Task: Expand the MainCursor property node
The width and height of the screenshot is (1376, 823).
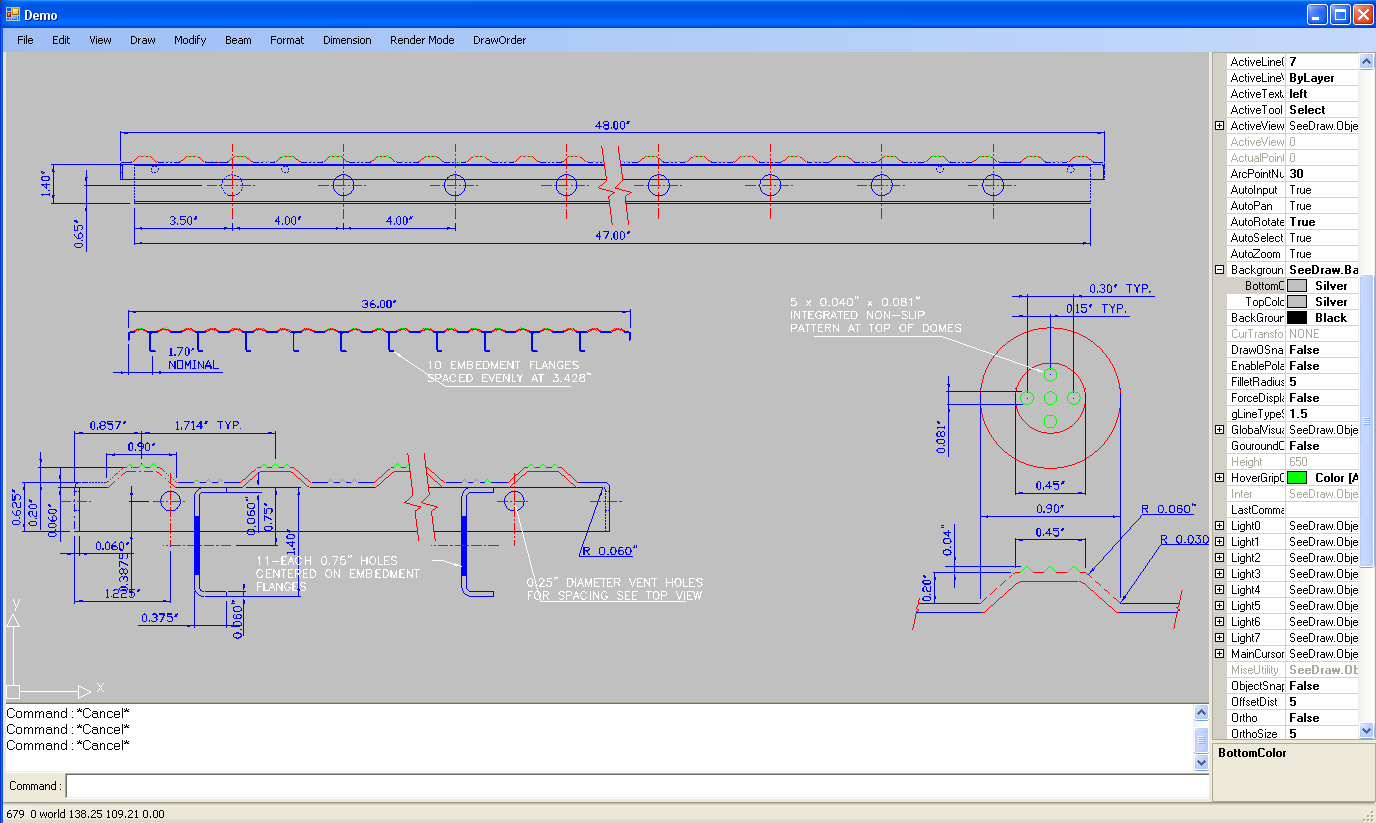Action: 1219,654
